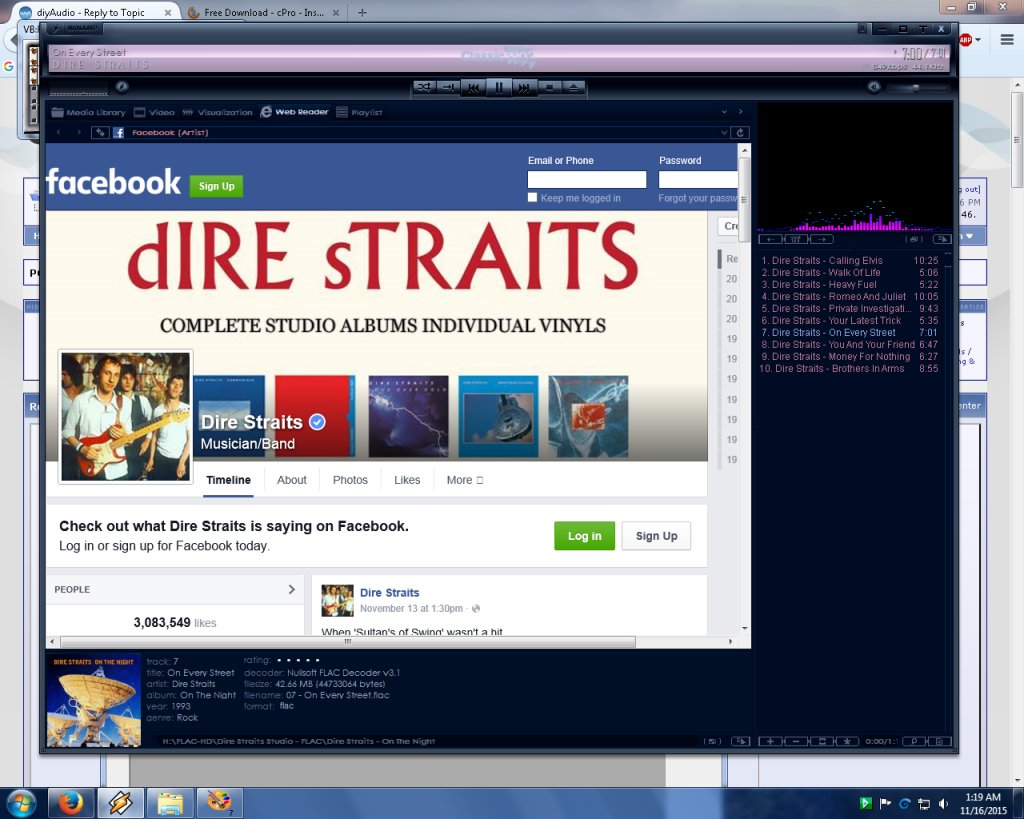1024x819 pixels.
Task: Select playlist track Romeo And Juliet
Action: click(x=850, y=297)
